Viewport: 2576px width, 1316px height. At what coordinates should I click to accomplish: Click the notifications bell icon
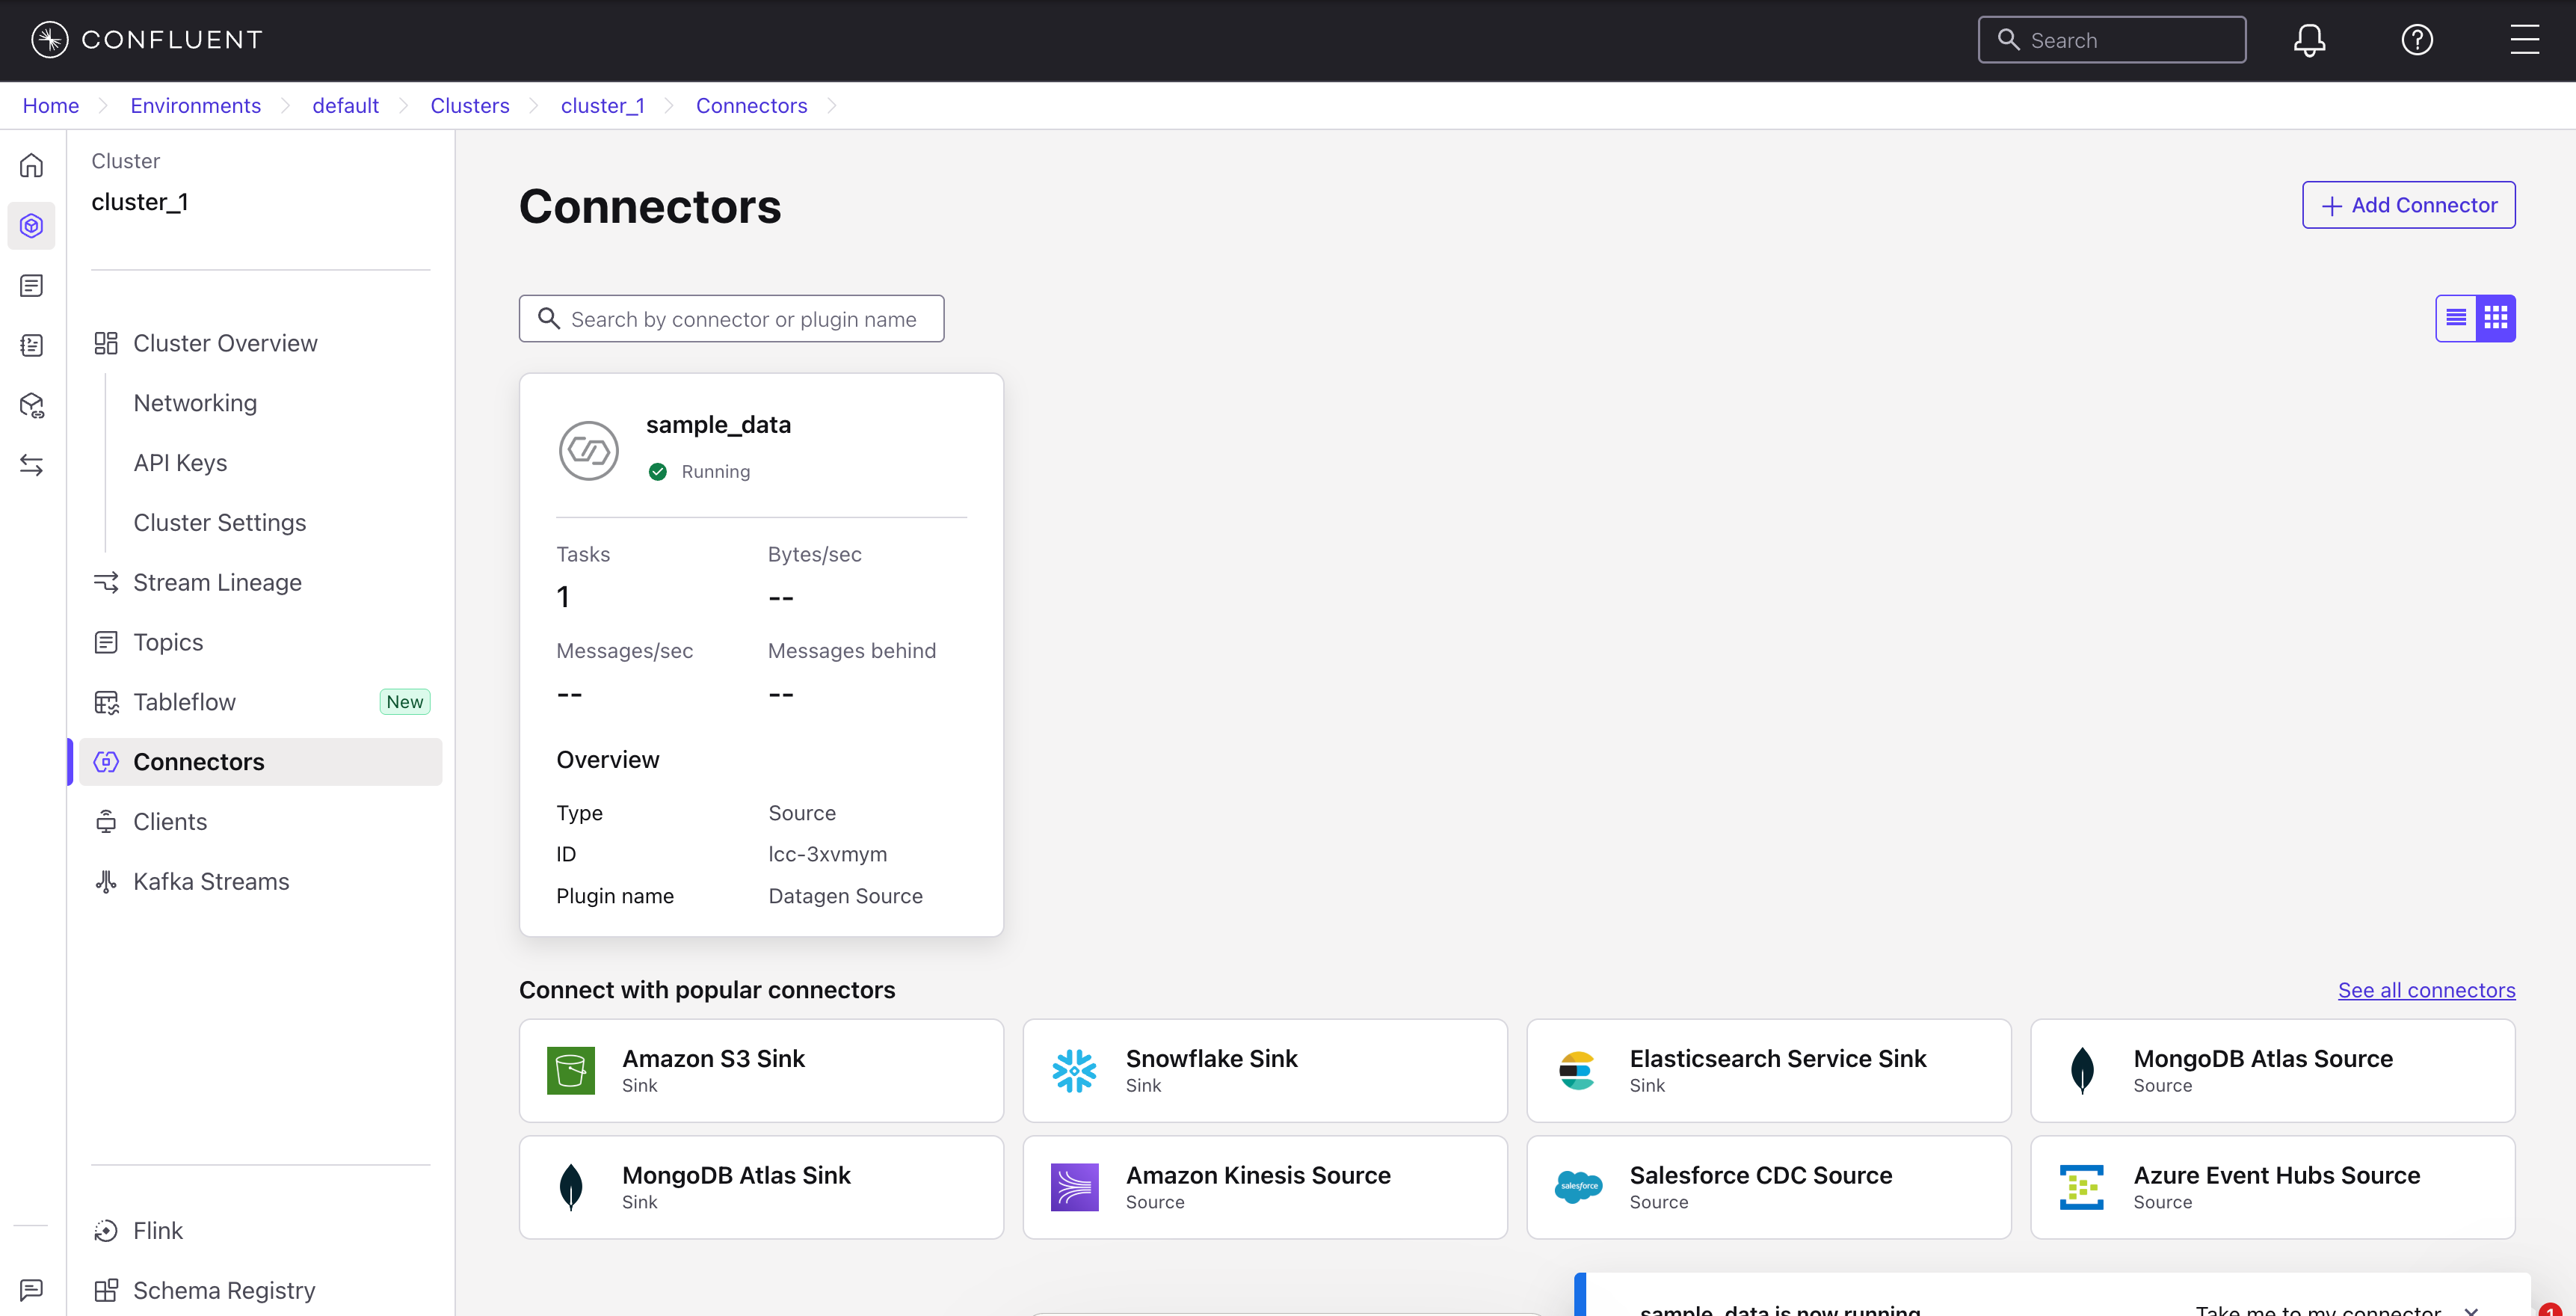(2309, 40)
